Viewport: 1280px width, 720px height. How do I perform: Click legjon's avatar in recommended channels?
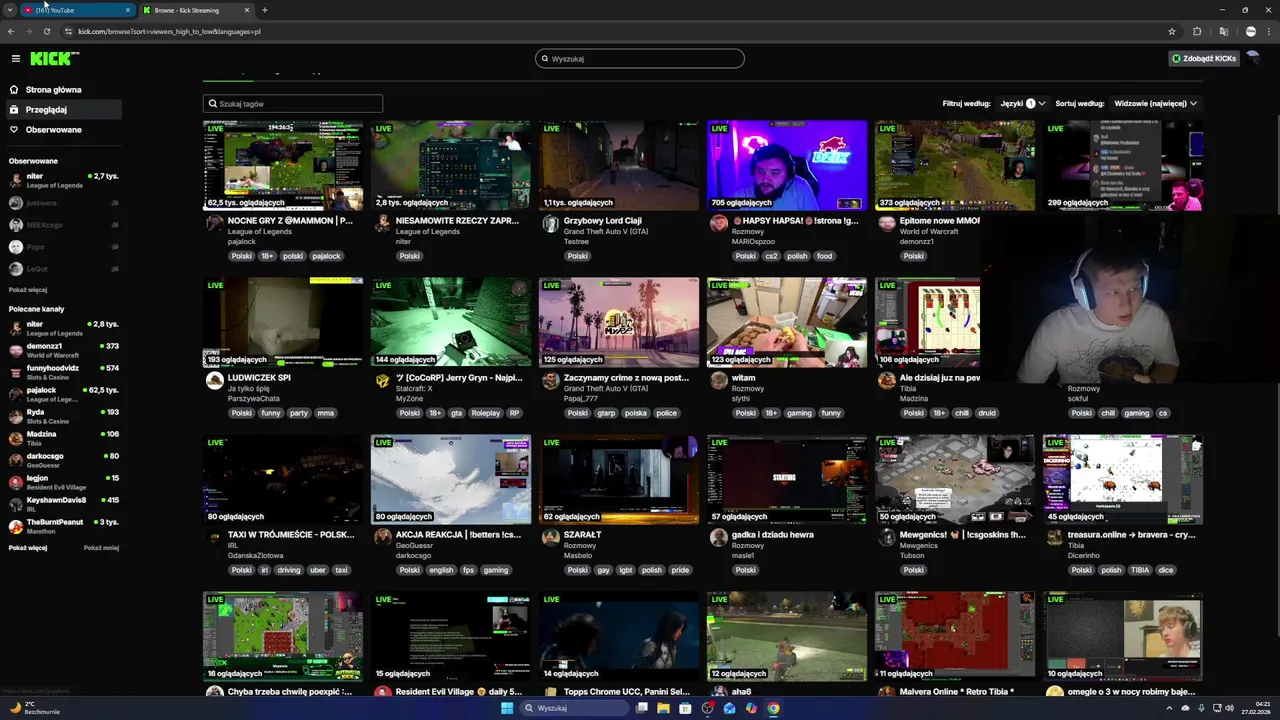click(x=16, y=482)
